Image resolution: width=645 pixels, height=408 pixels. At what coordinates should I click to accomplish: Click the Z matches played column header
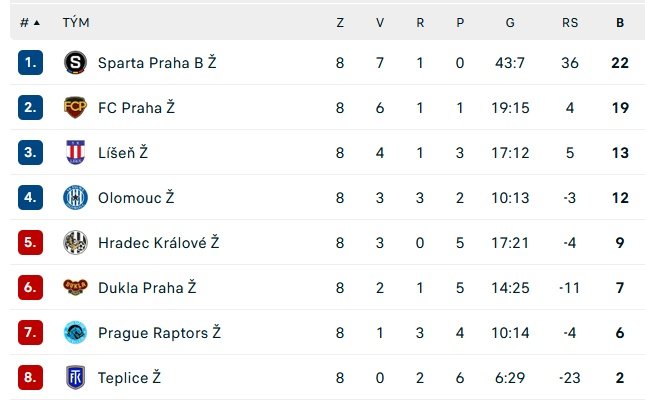click(340, 22)
